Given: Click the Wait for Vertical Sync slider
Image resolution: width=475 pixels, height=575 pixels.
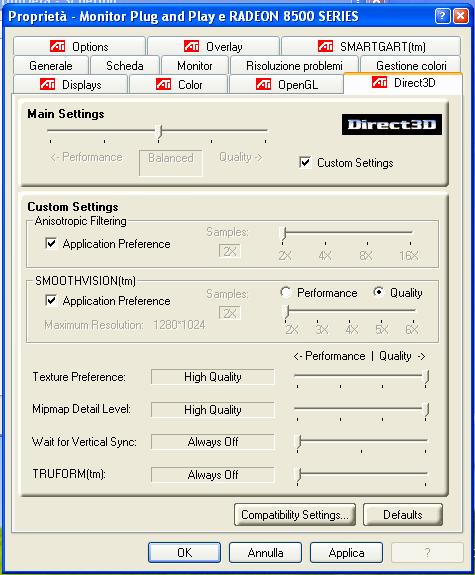Looking at the screenshot, I should pyautogui.click(x=362, y=442).
